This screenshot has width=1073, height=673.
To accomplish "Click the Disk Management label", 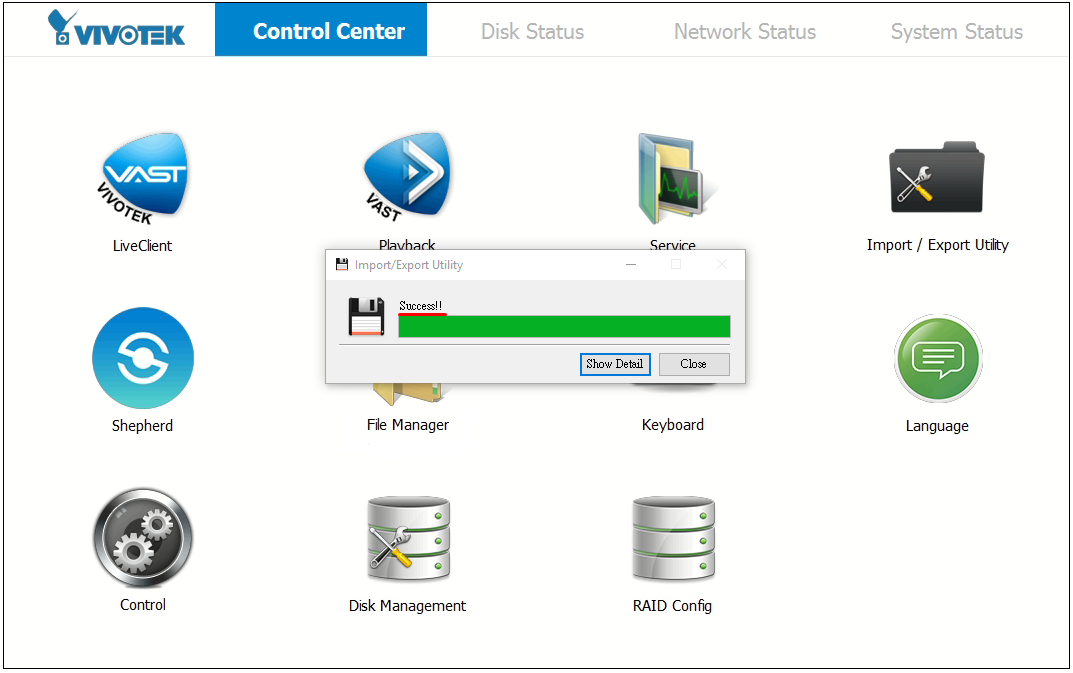I will (x=407, y=606).
